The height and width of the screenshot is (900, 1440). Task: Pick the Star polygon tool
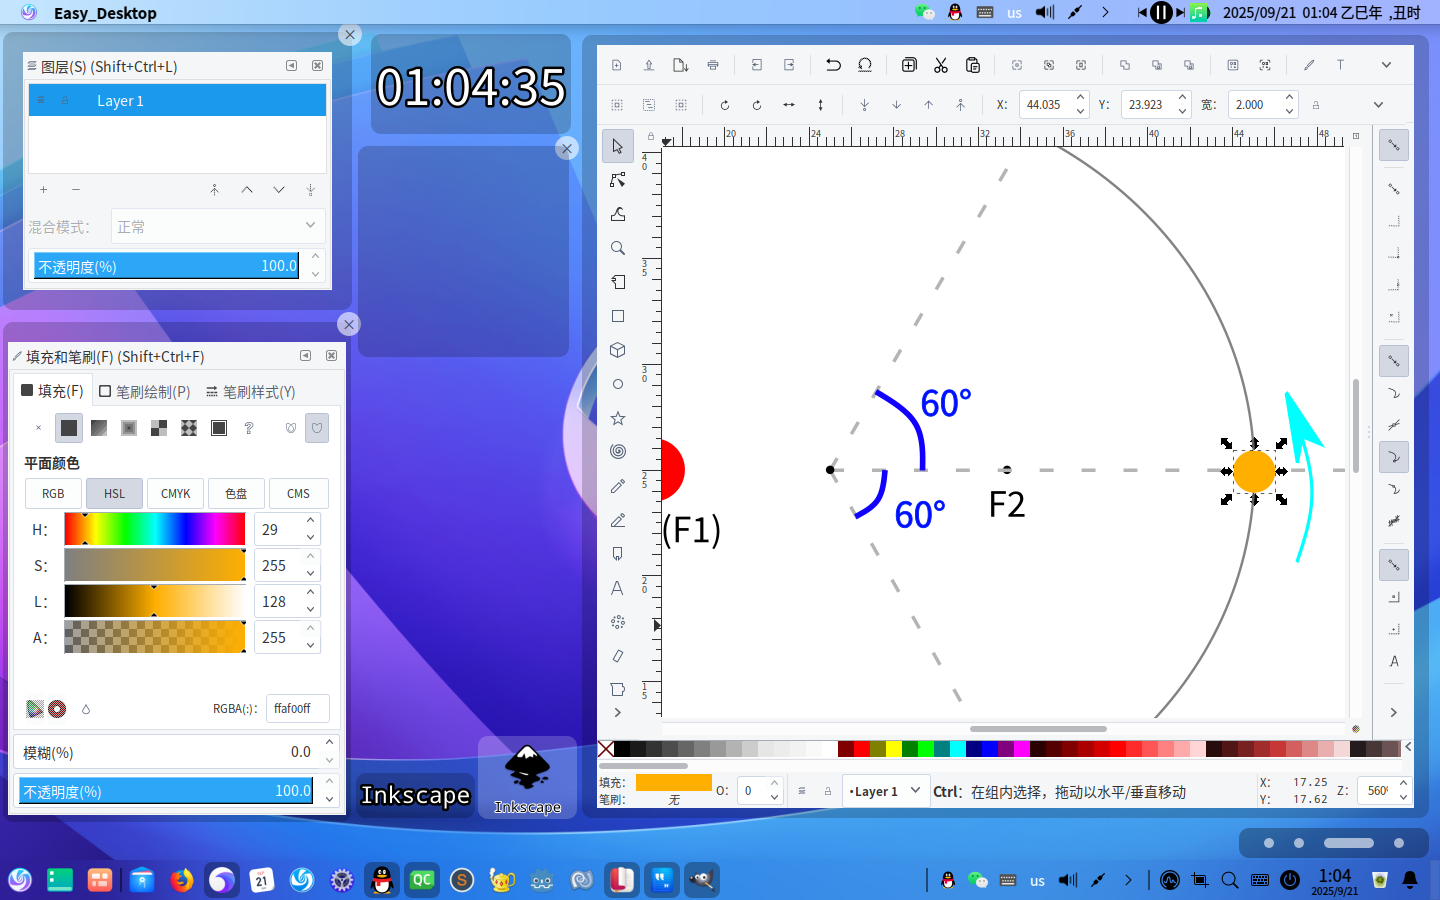coord(618,418)
